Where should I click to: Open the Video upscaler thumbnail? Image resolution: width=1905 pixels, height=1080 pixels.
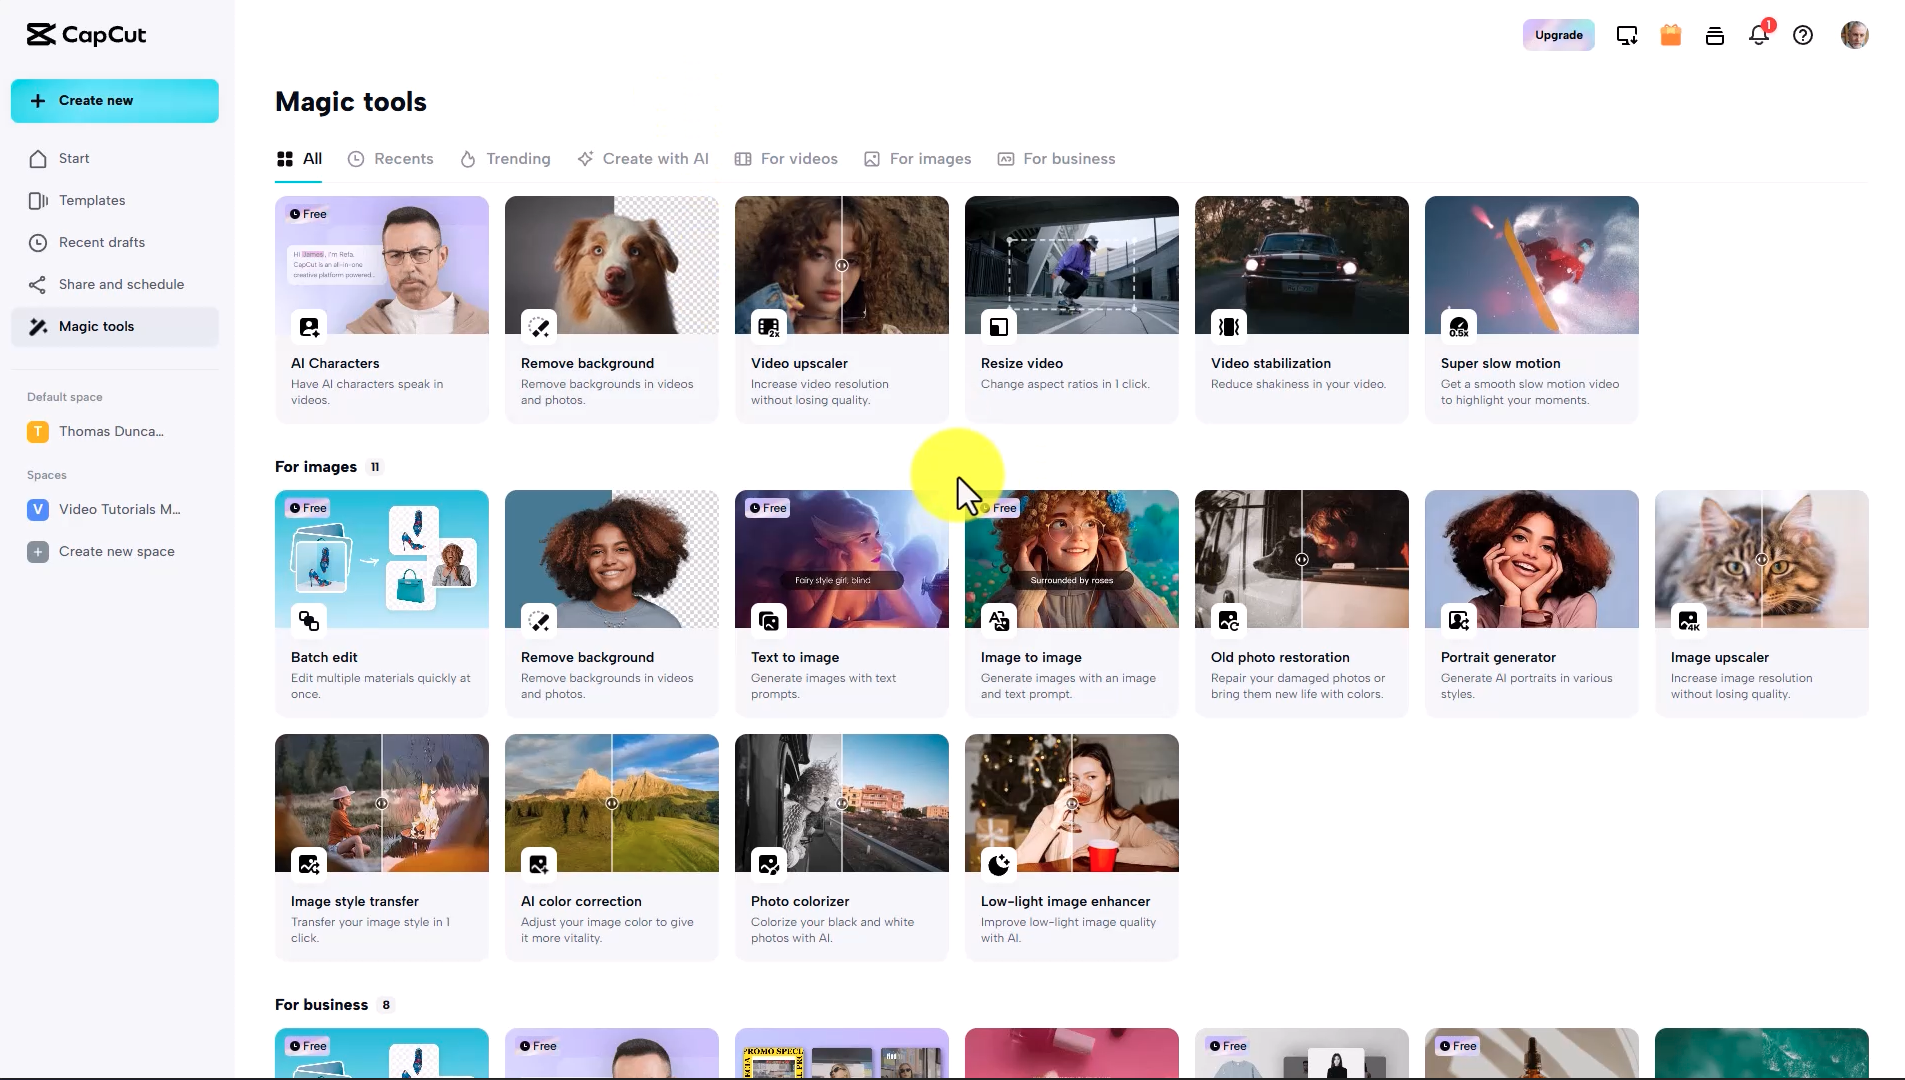pos(842,265)
